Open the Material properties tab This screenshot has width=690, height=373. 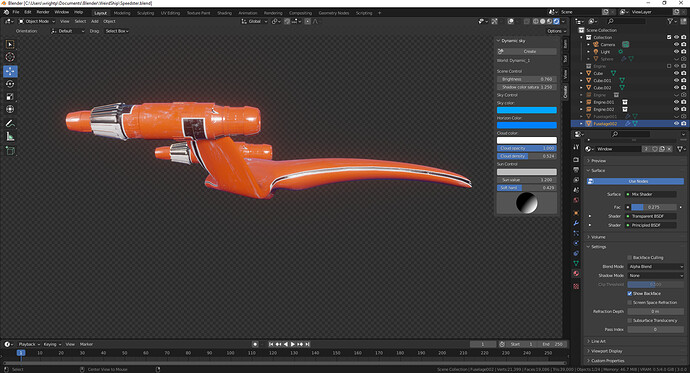tap(576, 273)
